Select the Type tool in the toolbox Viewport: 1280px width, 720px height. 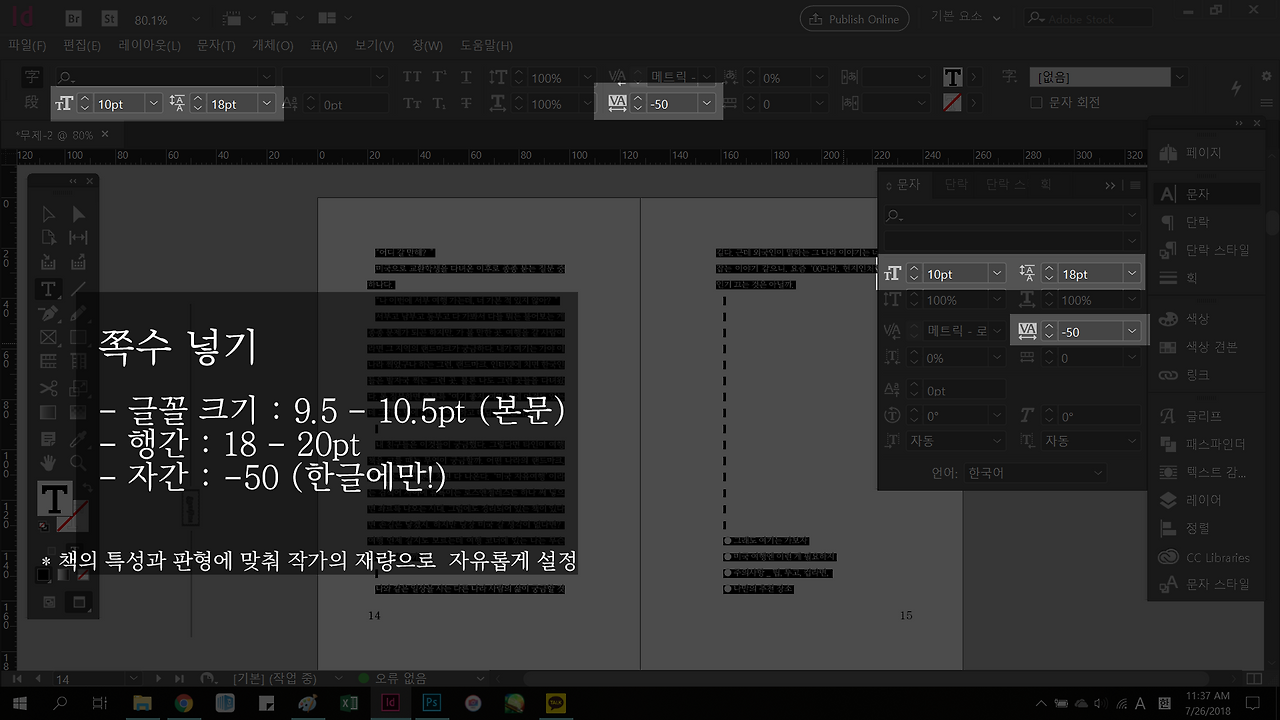(48, 289)
